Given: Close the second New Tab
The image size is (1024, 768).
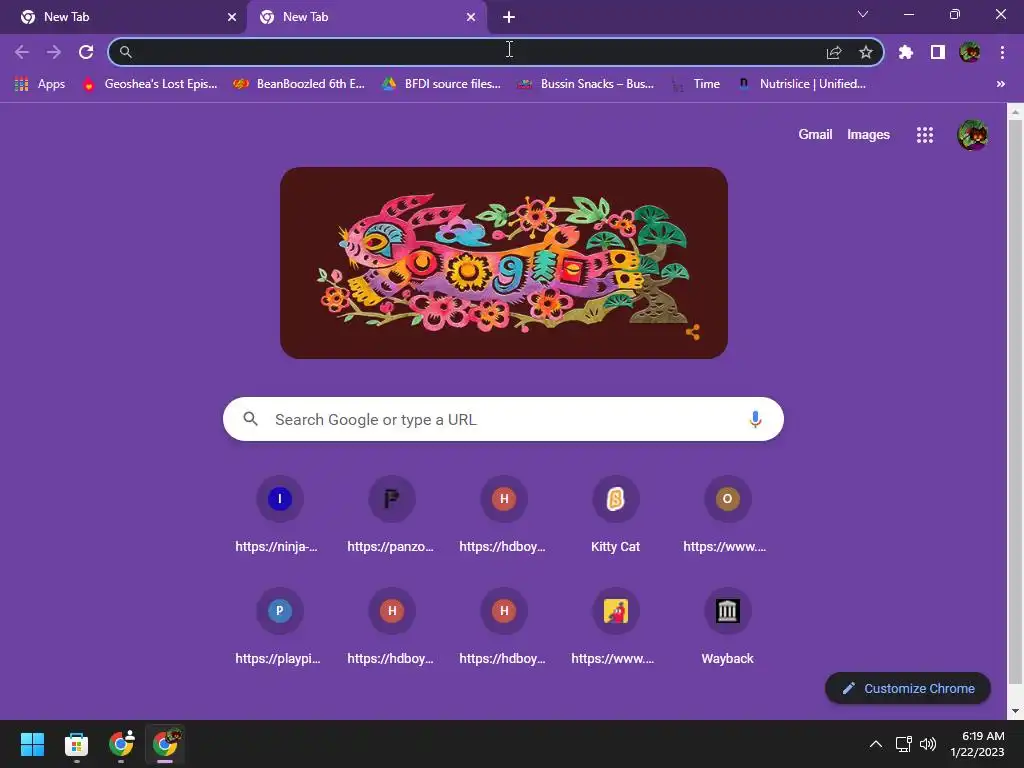Looking at the screenshot, I should click(471, 17).
